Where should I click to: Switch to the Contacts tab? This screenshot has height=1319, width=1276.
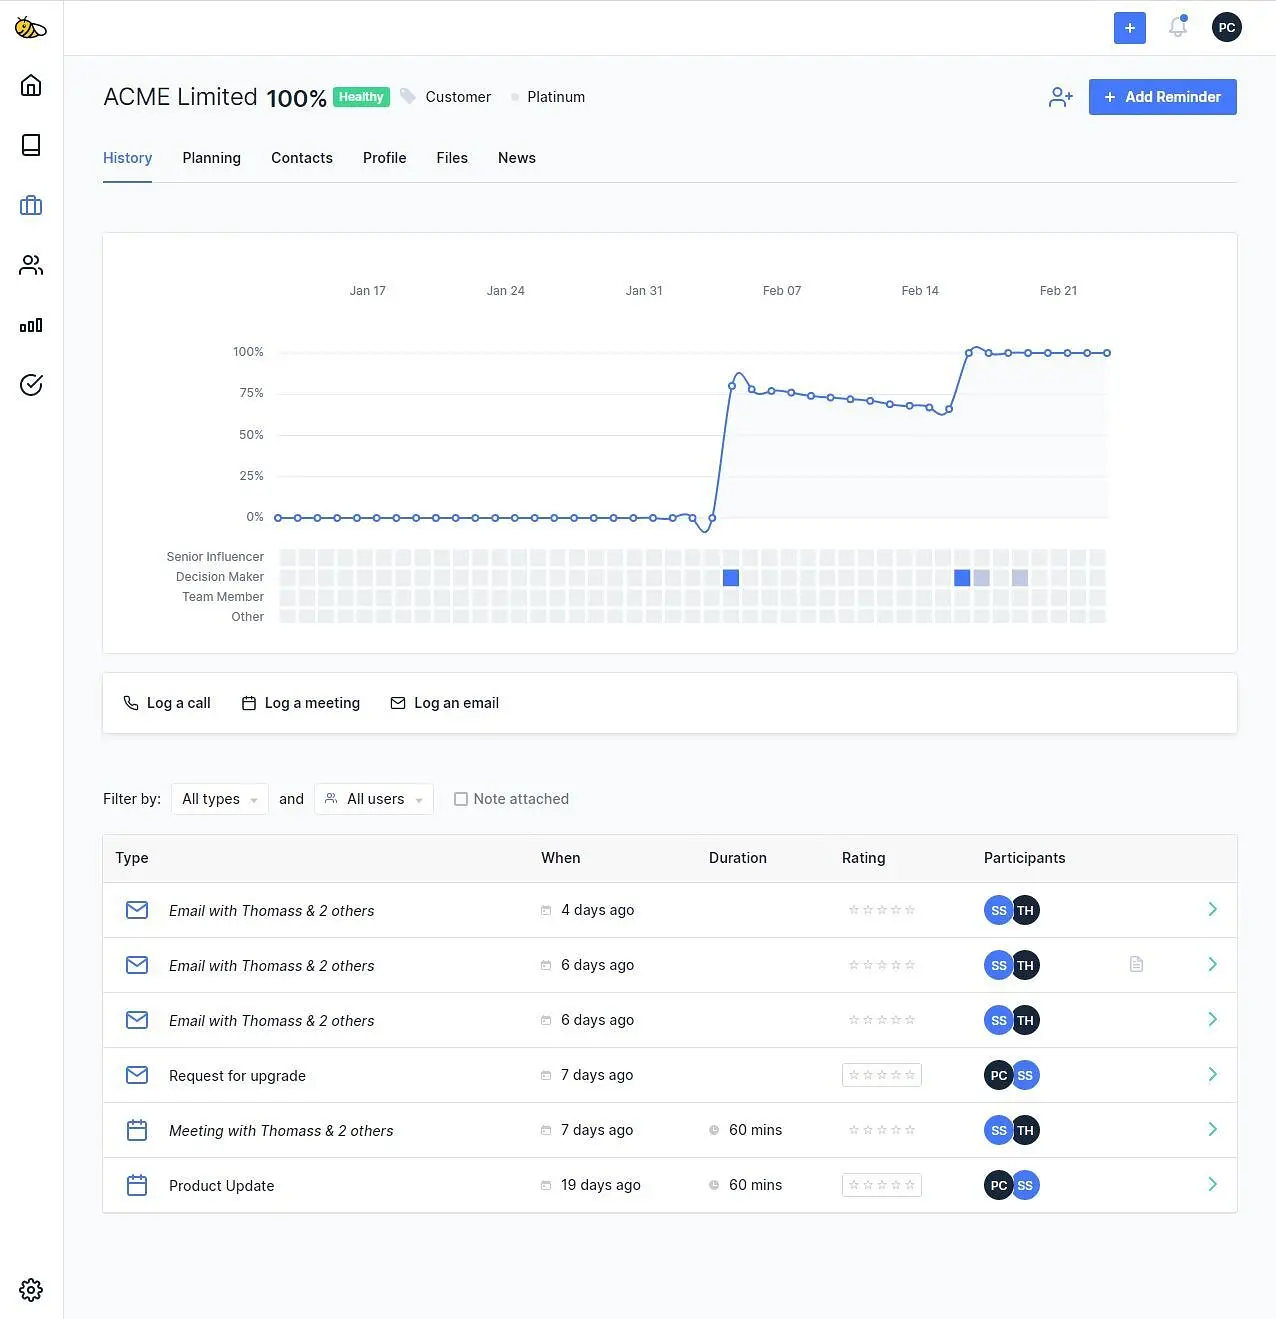(x=301, y=158)
